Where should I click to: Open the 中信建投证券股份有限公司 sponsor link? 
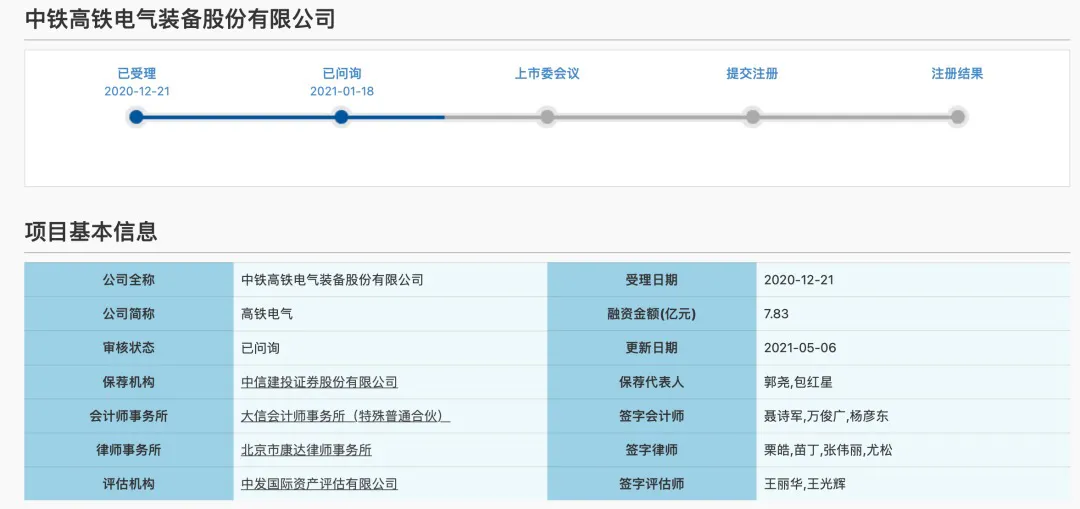pos(320,382)
